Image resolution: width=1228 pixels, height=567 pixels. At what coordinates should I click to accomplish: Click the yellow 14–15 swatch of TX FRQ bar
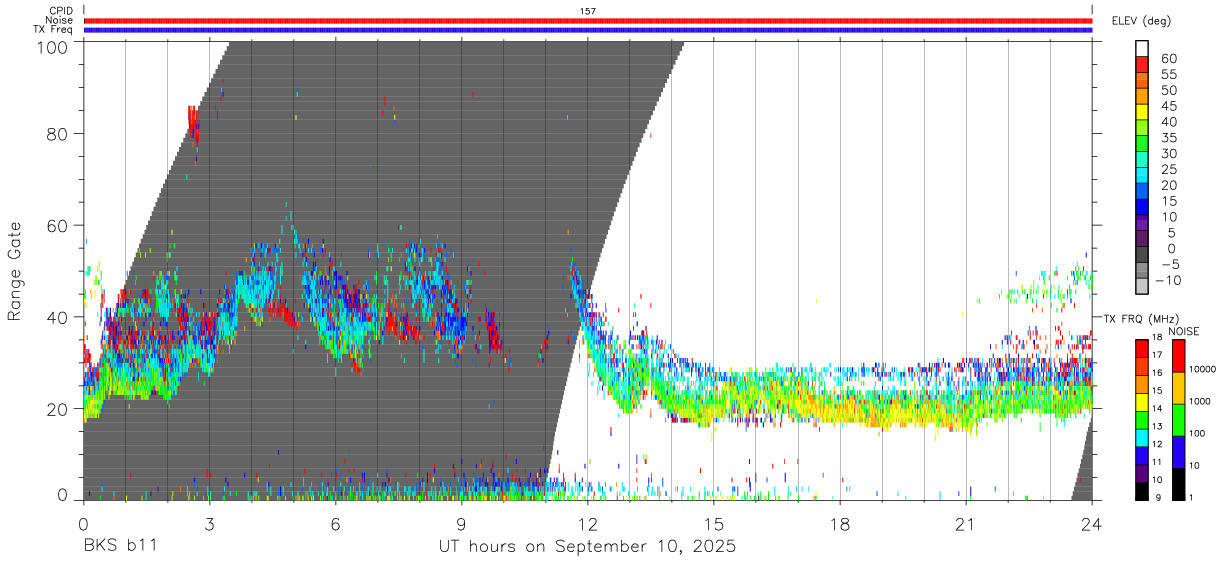1142,402
